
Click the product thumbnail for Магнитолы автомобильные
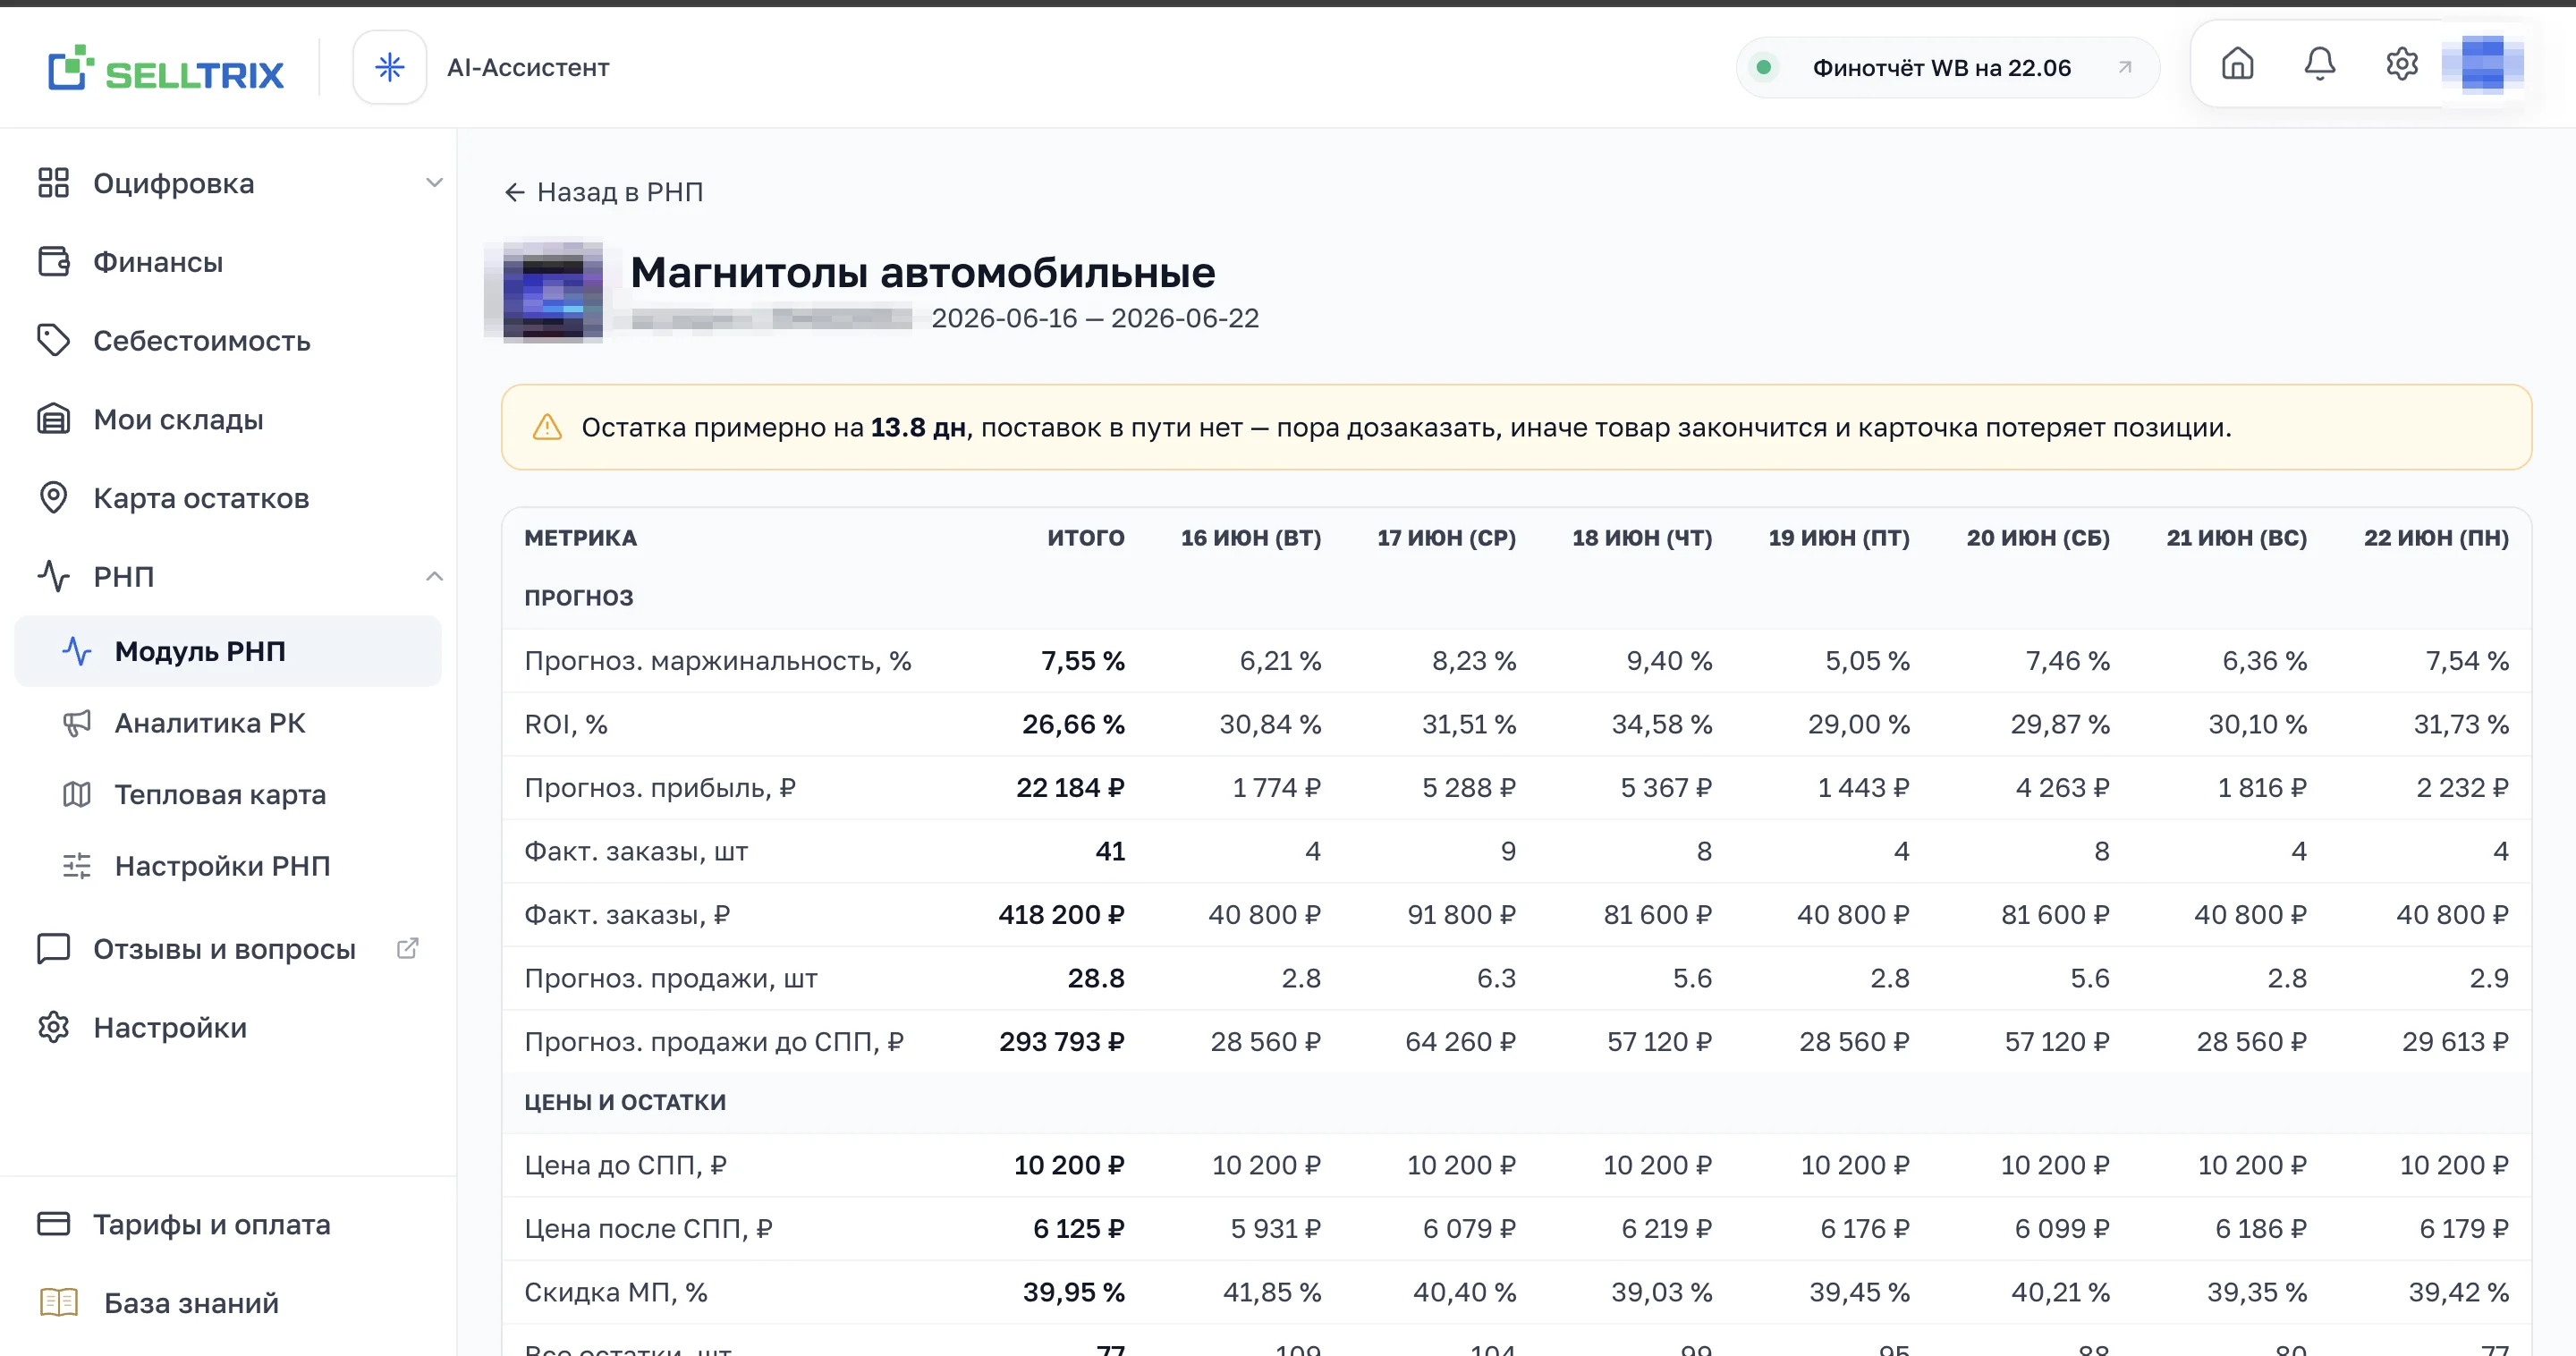[545, 291]
